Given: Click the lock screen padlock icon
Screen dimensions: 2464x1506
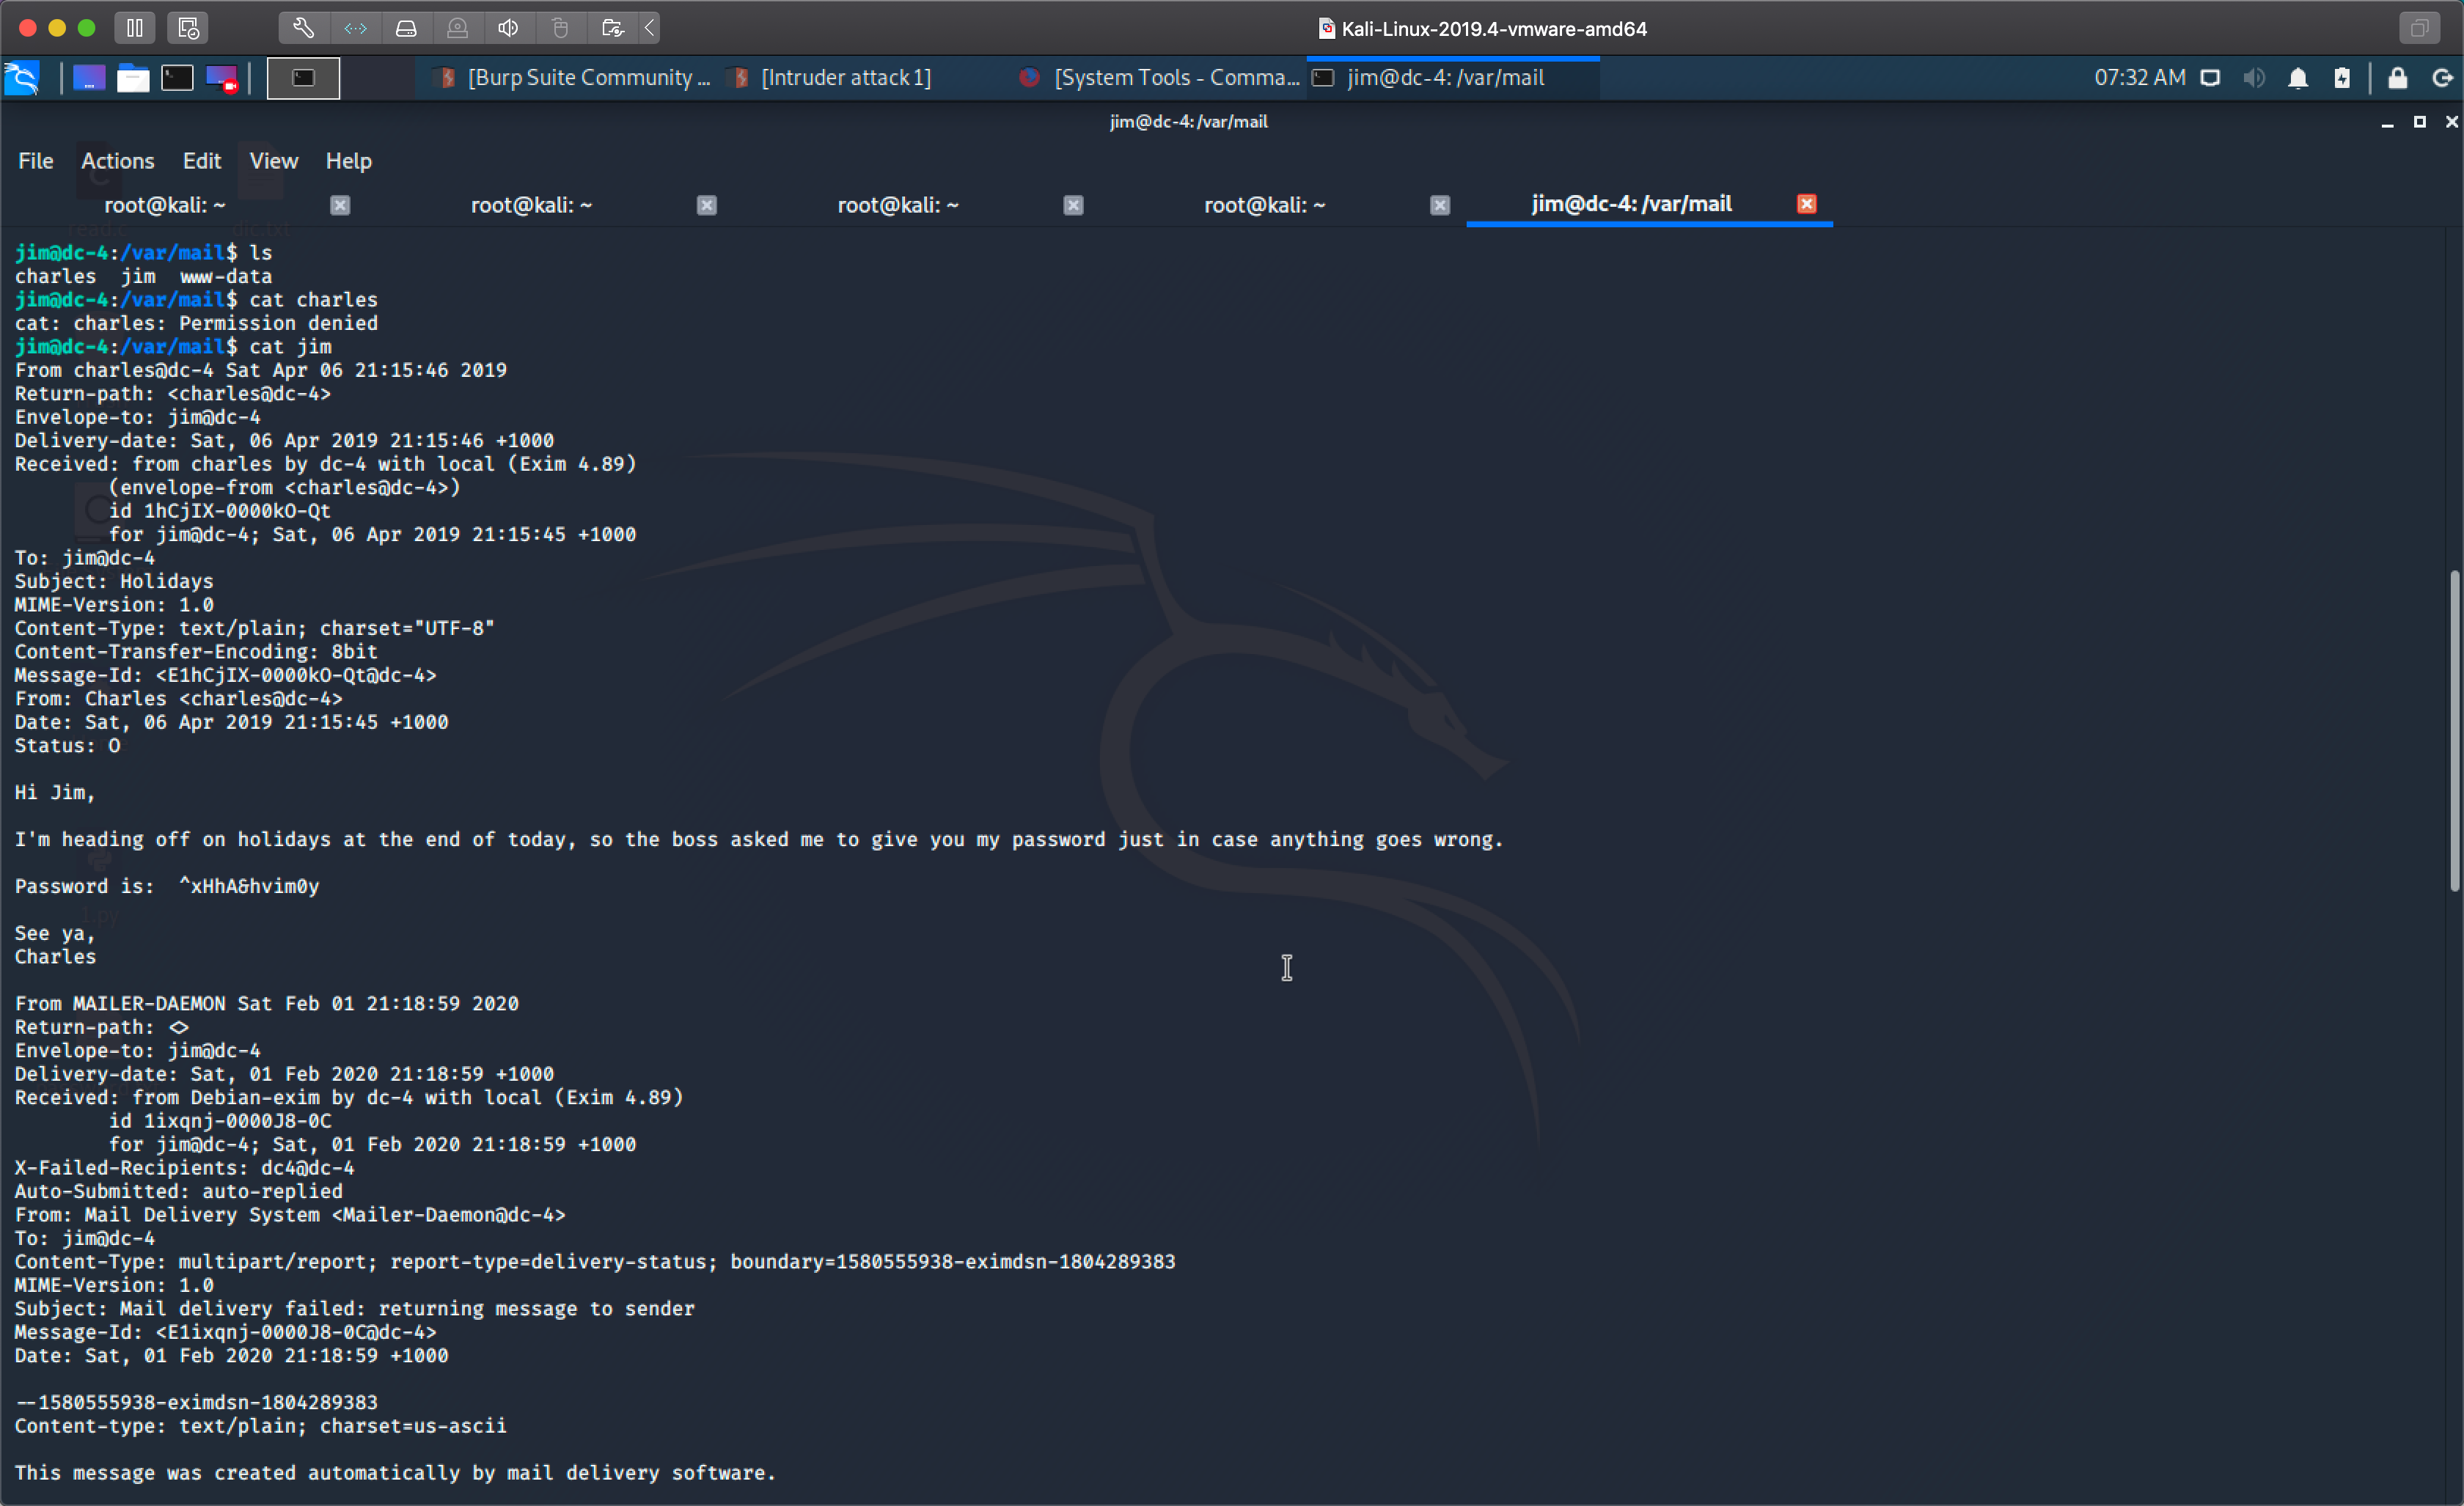Looking at the screenshot, I should point(2397,78).
